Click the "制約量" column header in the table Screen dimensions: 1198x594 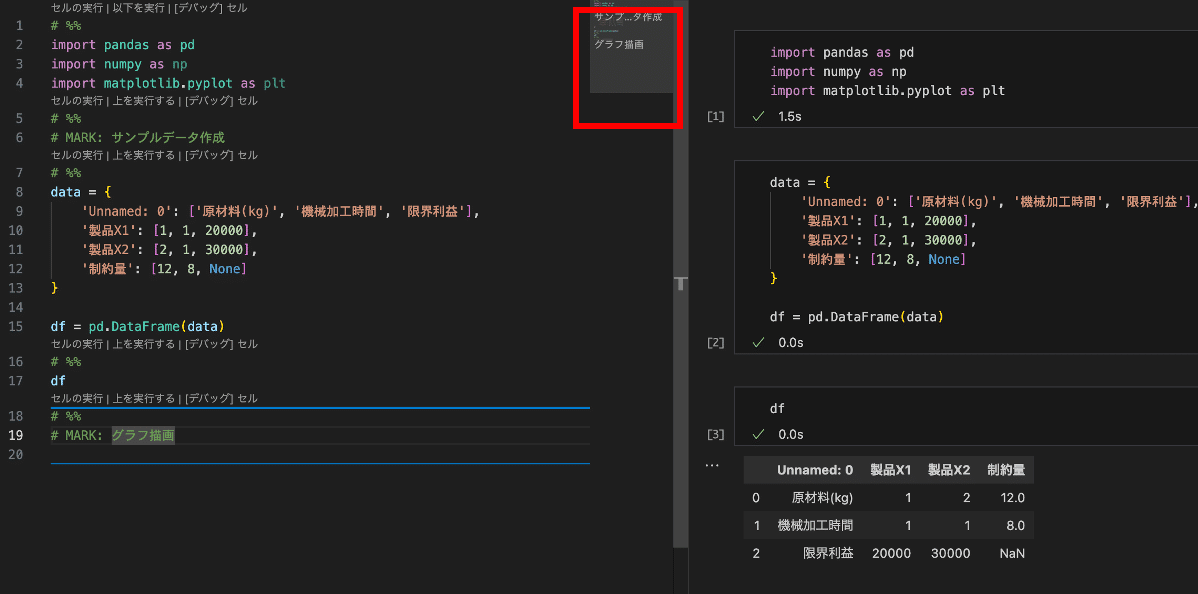tap(1006, 469)
